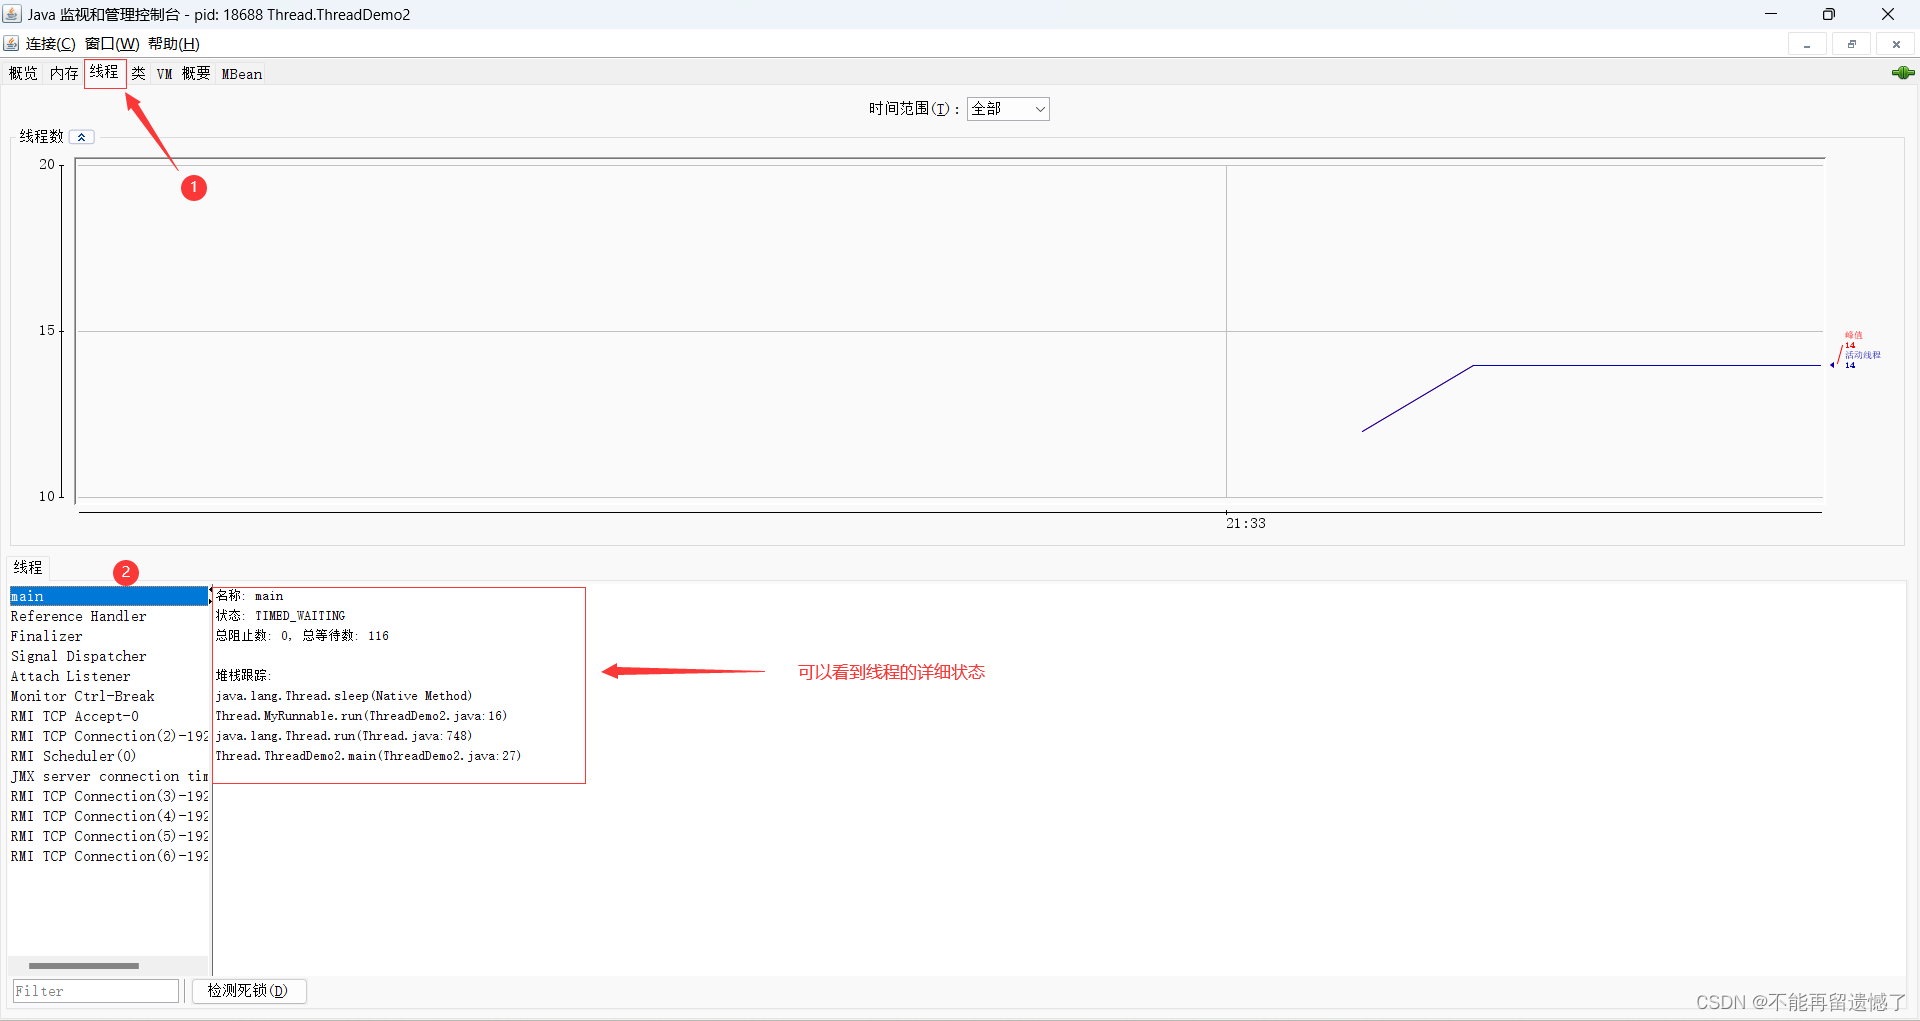
Task: Click the thread Filter input field
Action: click(x=95, y=991)
